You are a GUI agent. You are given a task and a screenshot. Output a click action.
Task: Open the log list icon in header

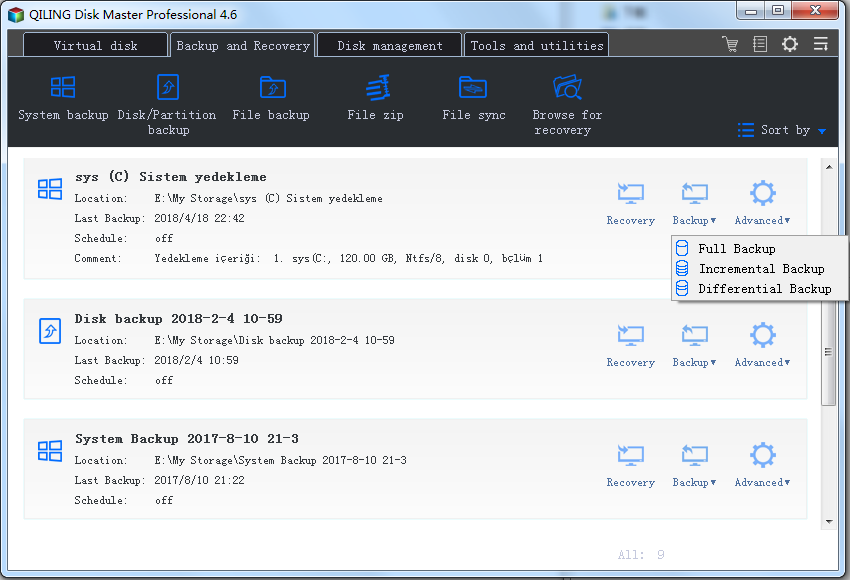coord(760,44)
